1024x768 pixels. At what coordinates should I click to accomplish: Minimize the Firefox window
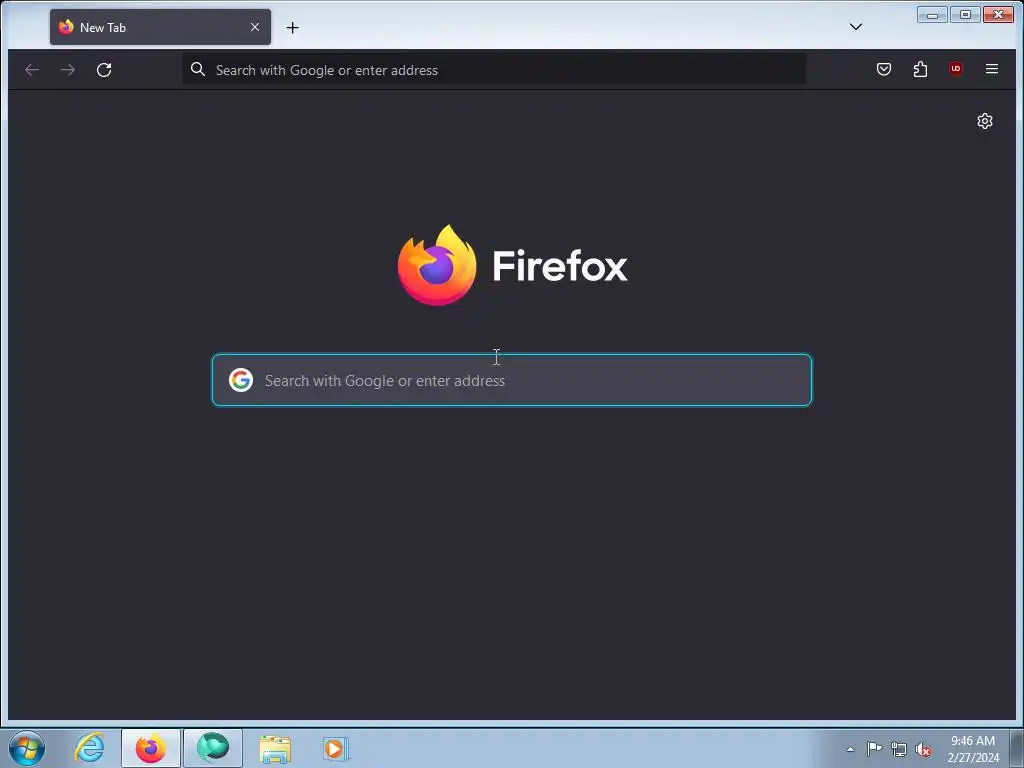932,14
